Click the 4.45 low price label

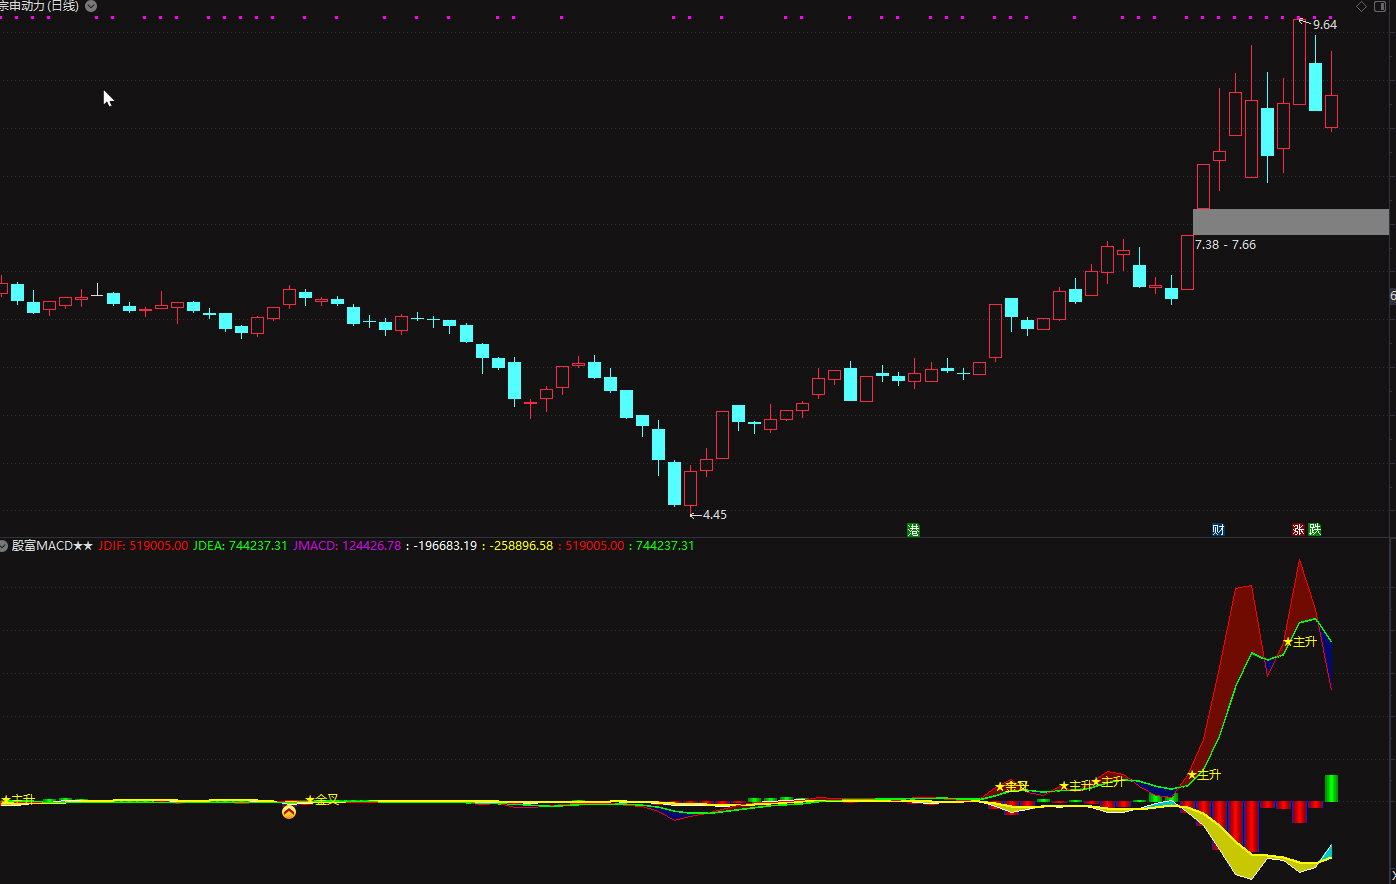pyautogui.click(x=714, y=515)
